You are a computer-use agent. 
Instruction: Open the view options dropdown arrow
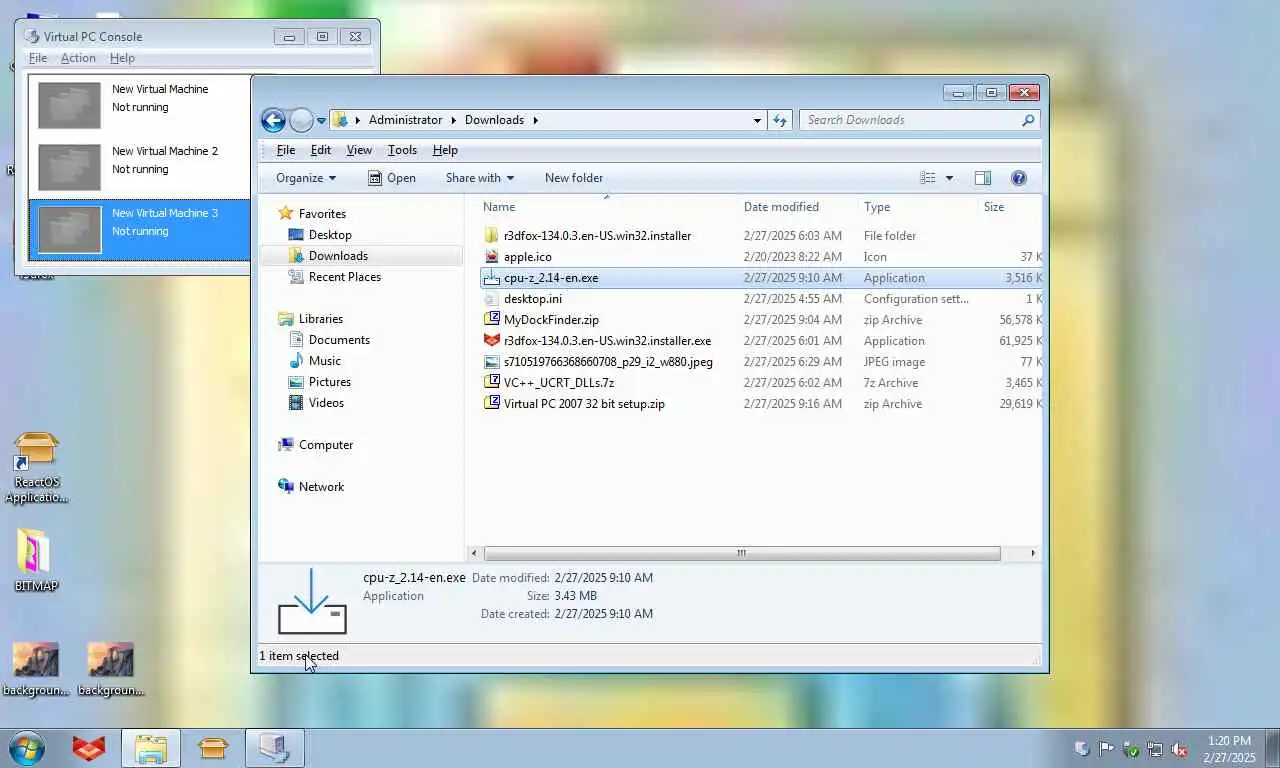pyautogui.click(x=949, y=178)
